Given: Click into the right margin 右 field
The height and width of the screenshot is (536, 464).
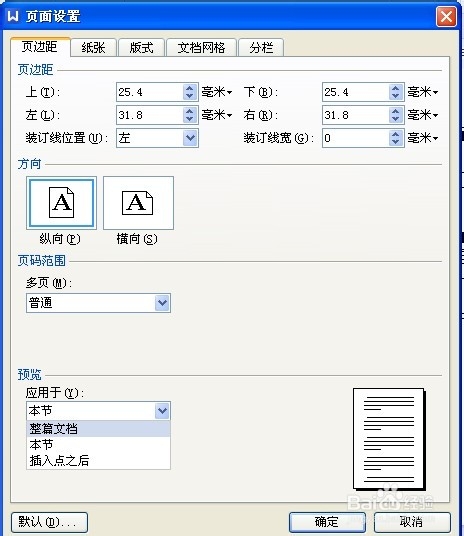Looking at the screenshot, I should click(356, 115).
